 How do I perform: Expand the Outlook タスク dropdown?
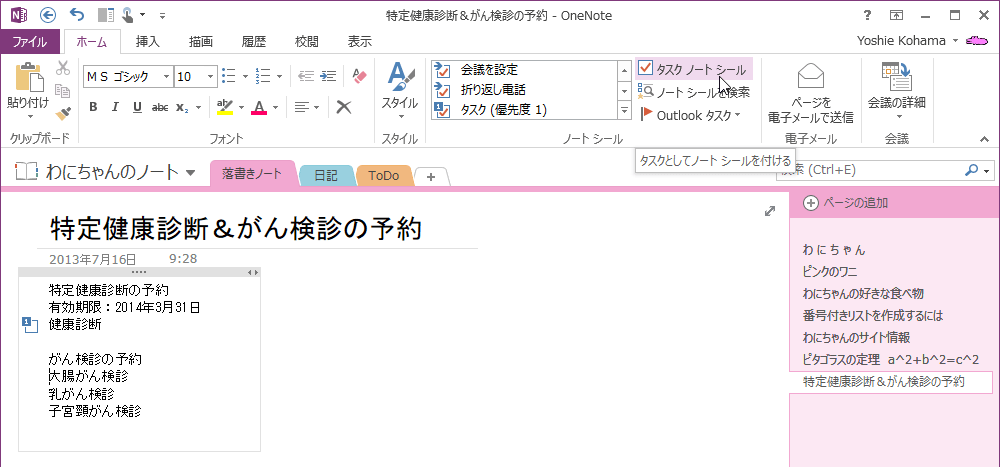pyautogui.click(x=737, y=115)
